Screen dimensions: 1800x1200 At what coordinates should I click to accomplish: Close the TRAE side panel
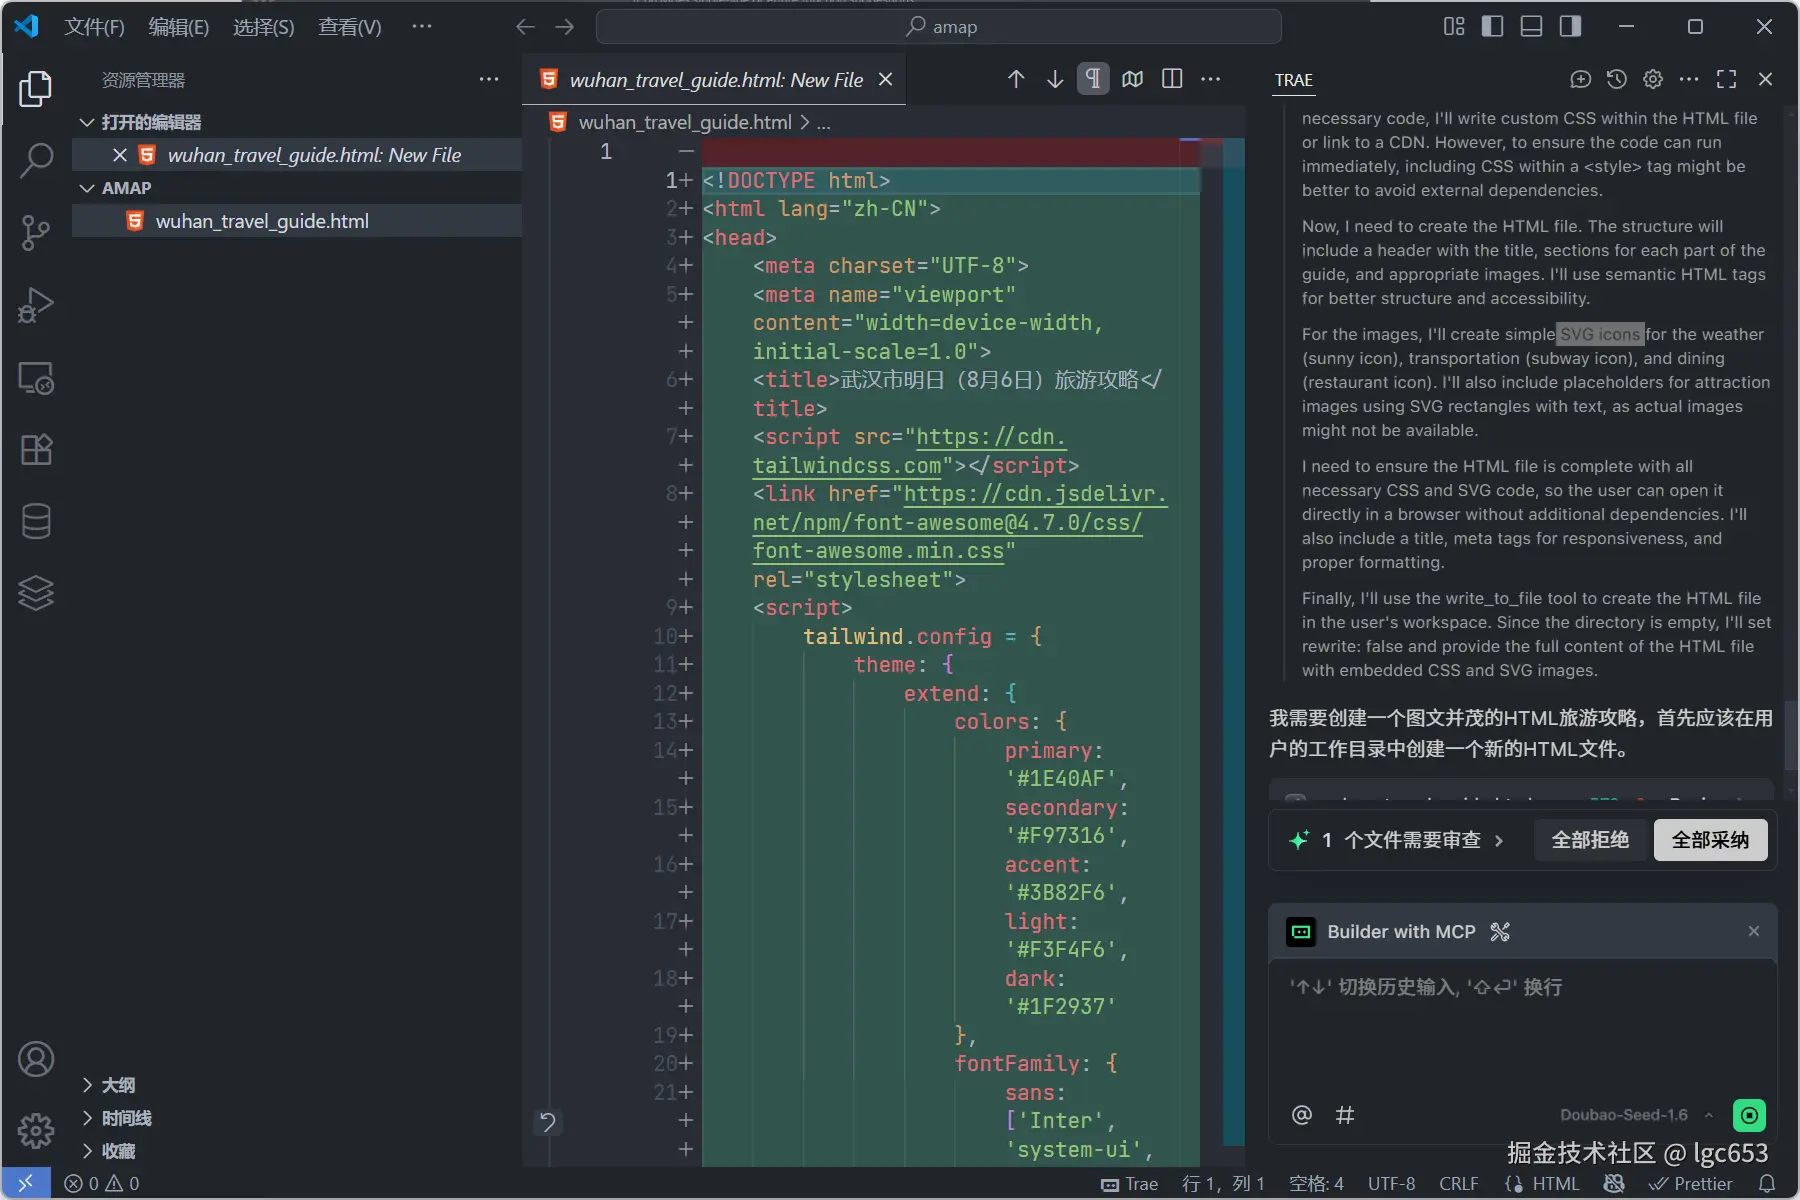tap(1765, 79)
